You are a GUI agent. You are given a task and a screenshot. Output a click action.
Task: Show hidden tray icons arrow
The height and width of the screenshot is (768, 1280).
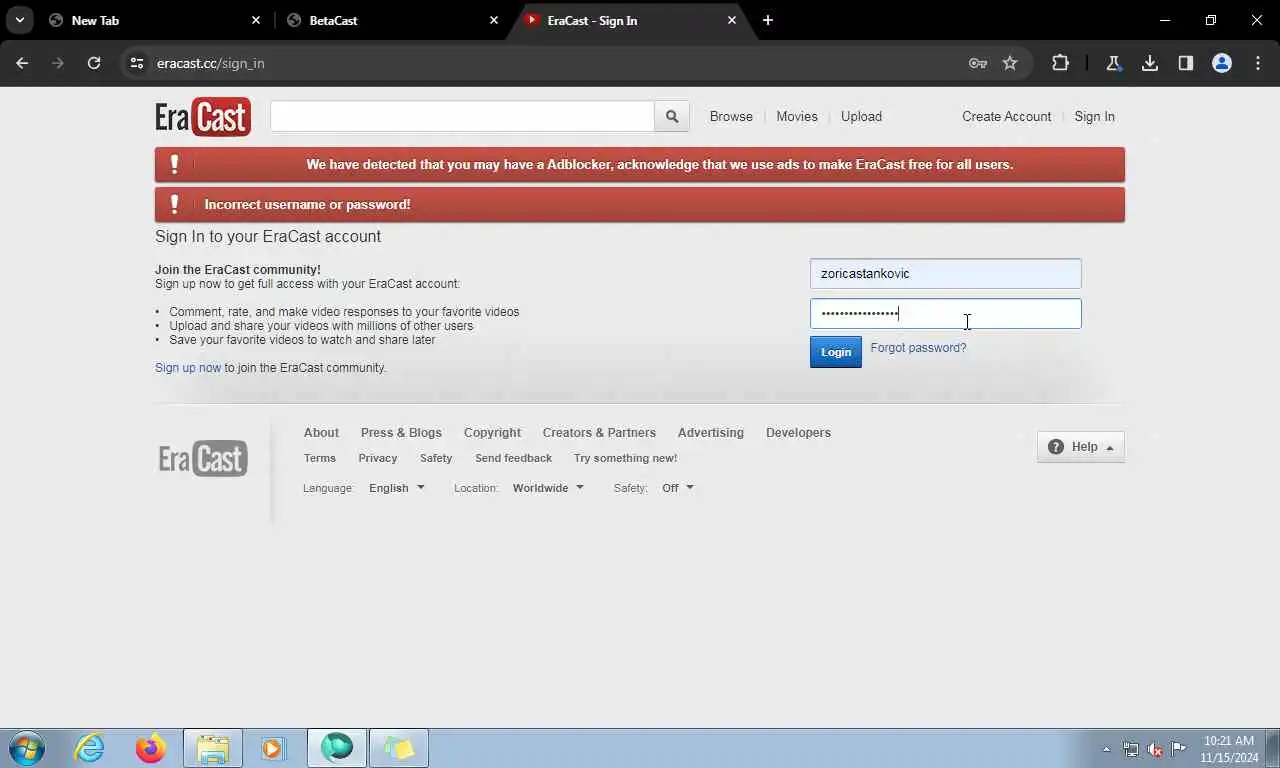click(1106, 749)
